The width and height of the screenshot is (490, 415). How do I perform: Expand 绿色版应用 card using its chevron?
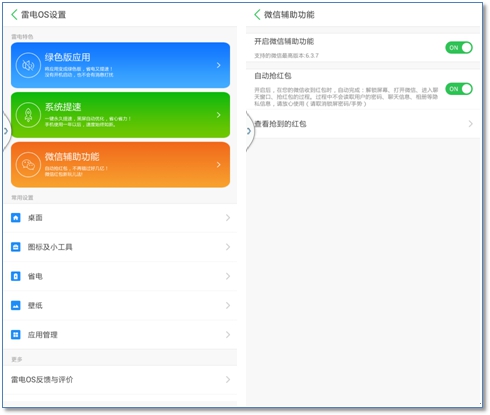[x=219, y=65]
